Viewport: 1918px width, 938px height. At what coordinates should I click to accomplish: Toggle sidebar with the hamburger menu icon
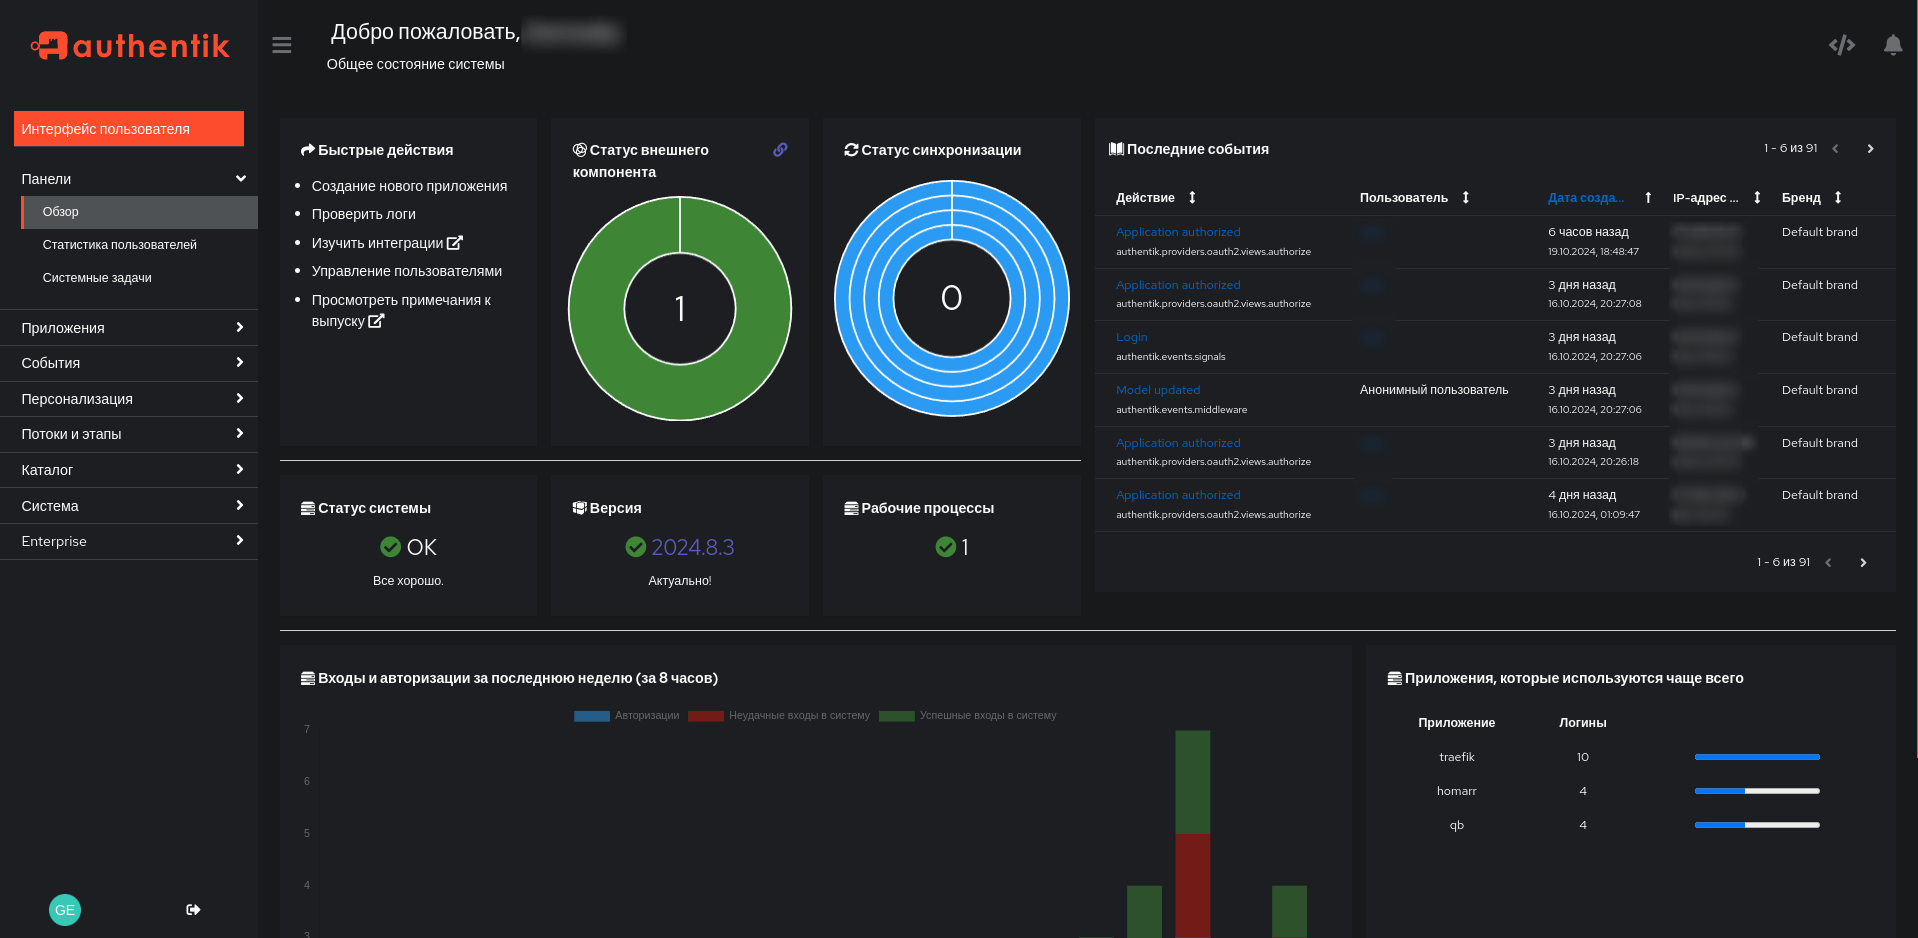coord(282,45)
